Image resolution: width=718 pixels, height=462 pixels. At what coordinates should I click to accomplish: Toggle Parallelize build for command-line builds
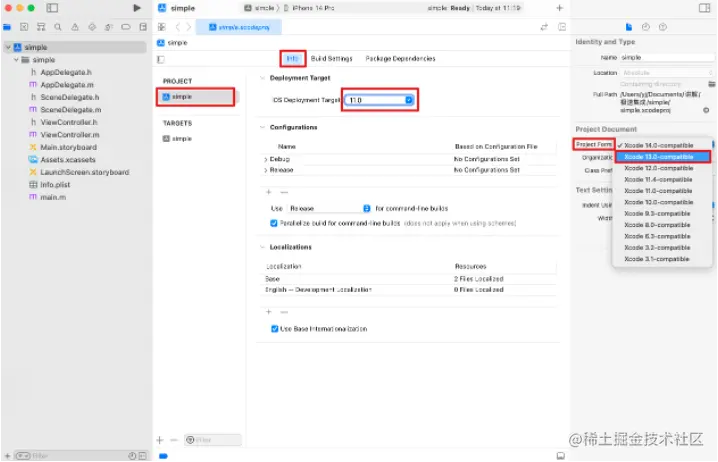[274, 223]
